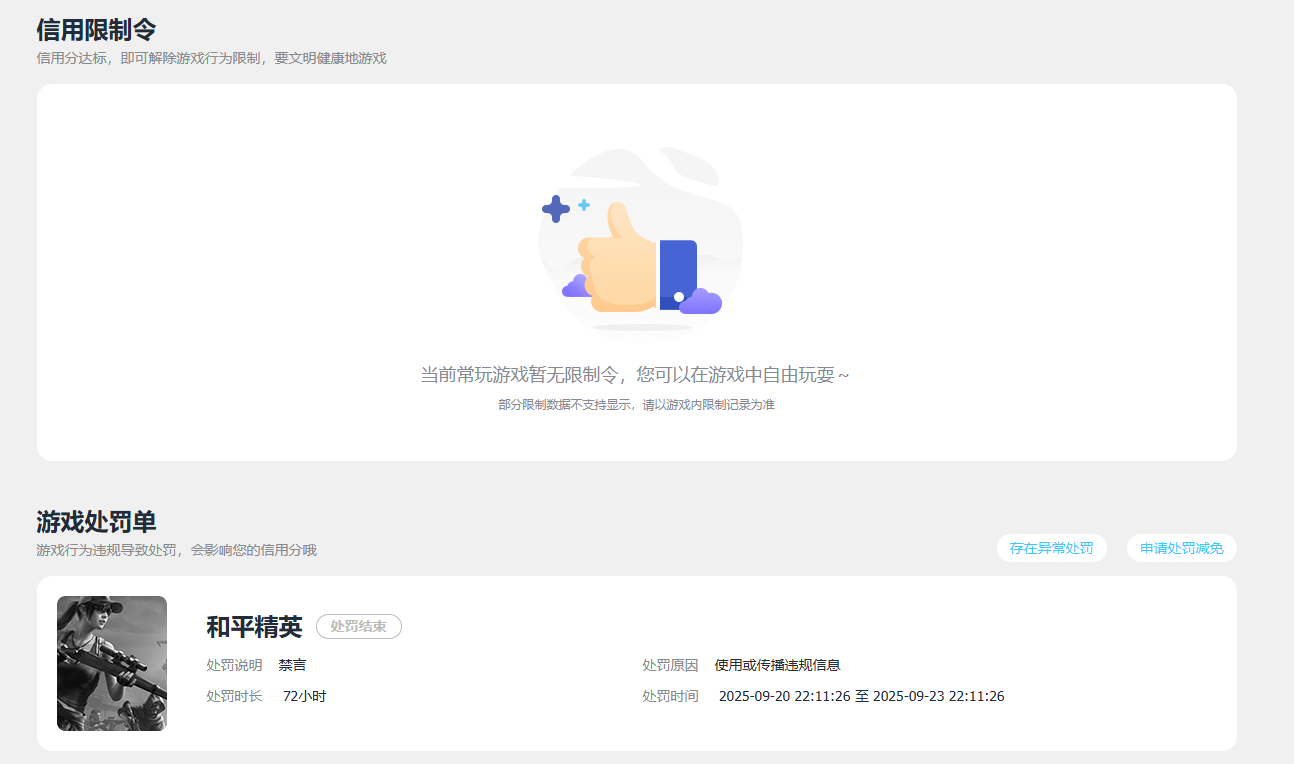1294x764 pixels.
Task: Click the 当前常玩游戏暂无限制令 message
Action: 635,375
